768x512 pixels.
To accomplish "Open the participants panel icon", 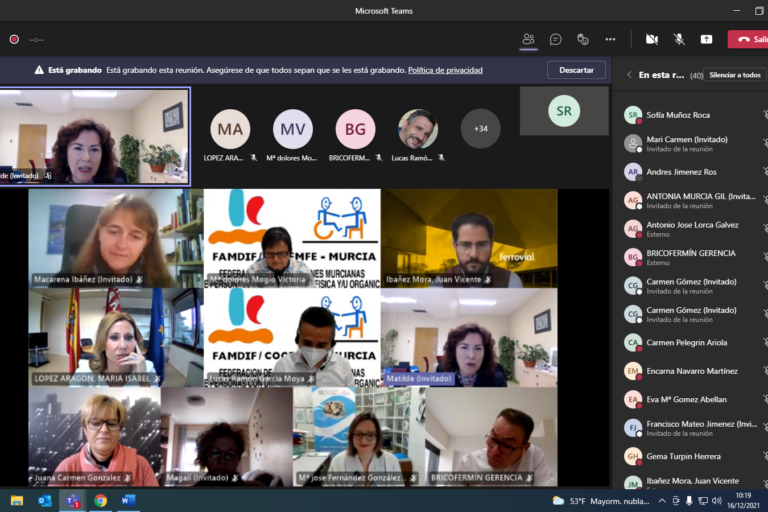I will (x=528, y=39).
